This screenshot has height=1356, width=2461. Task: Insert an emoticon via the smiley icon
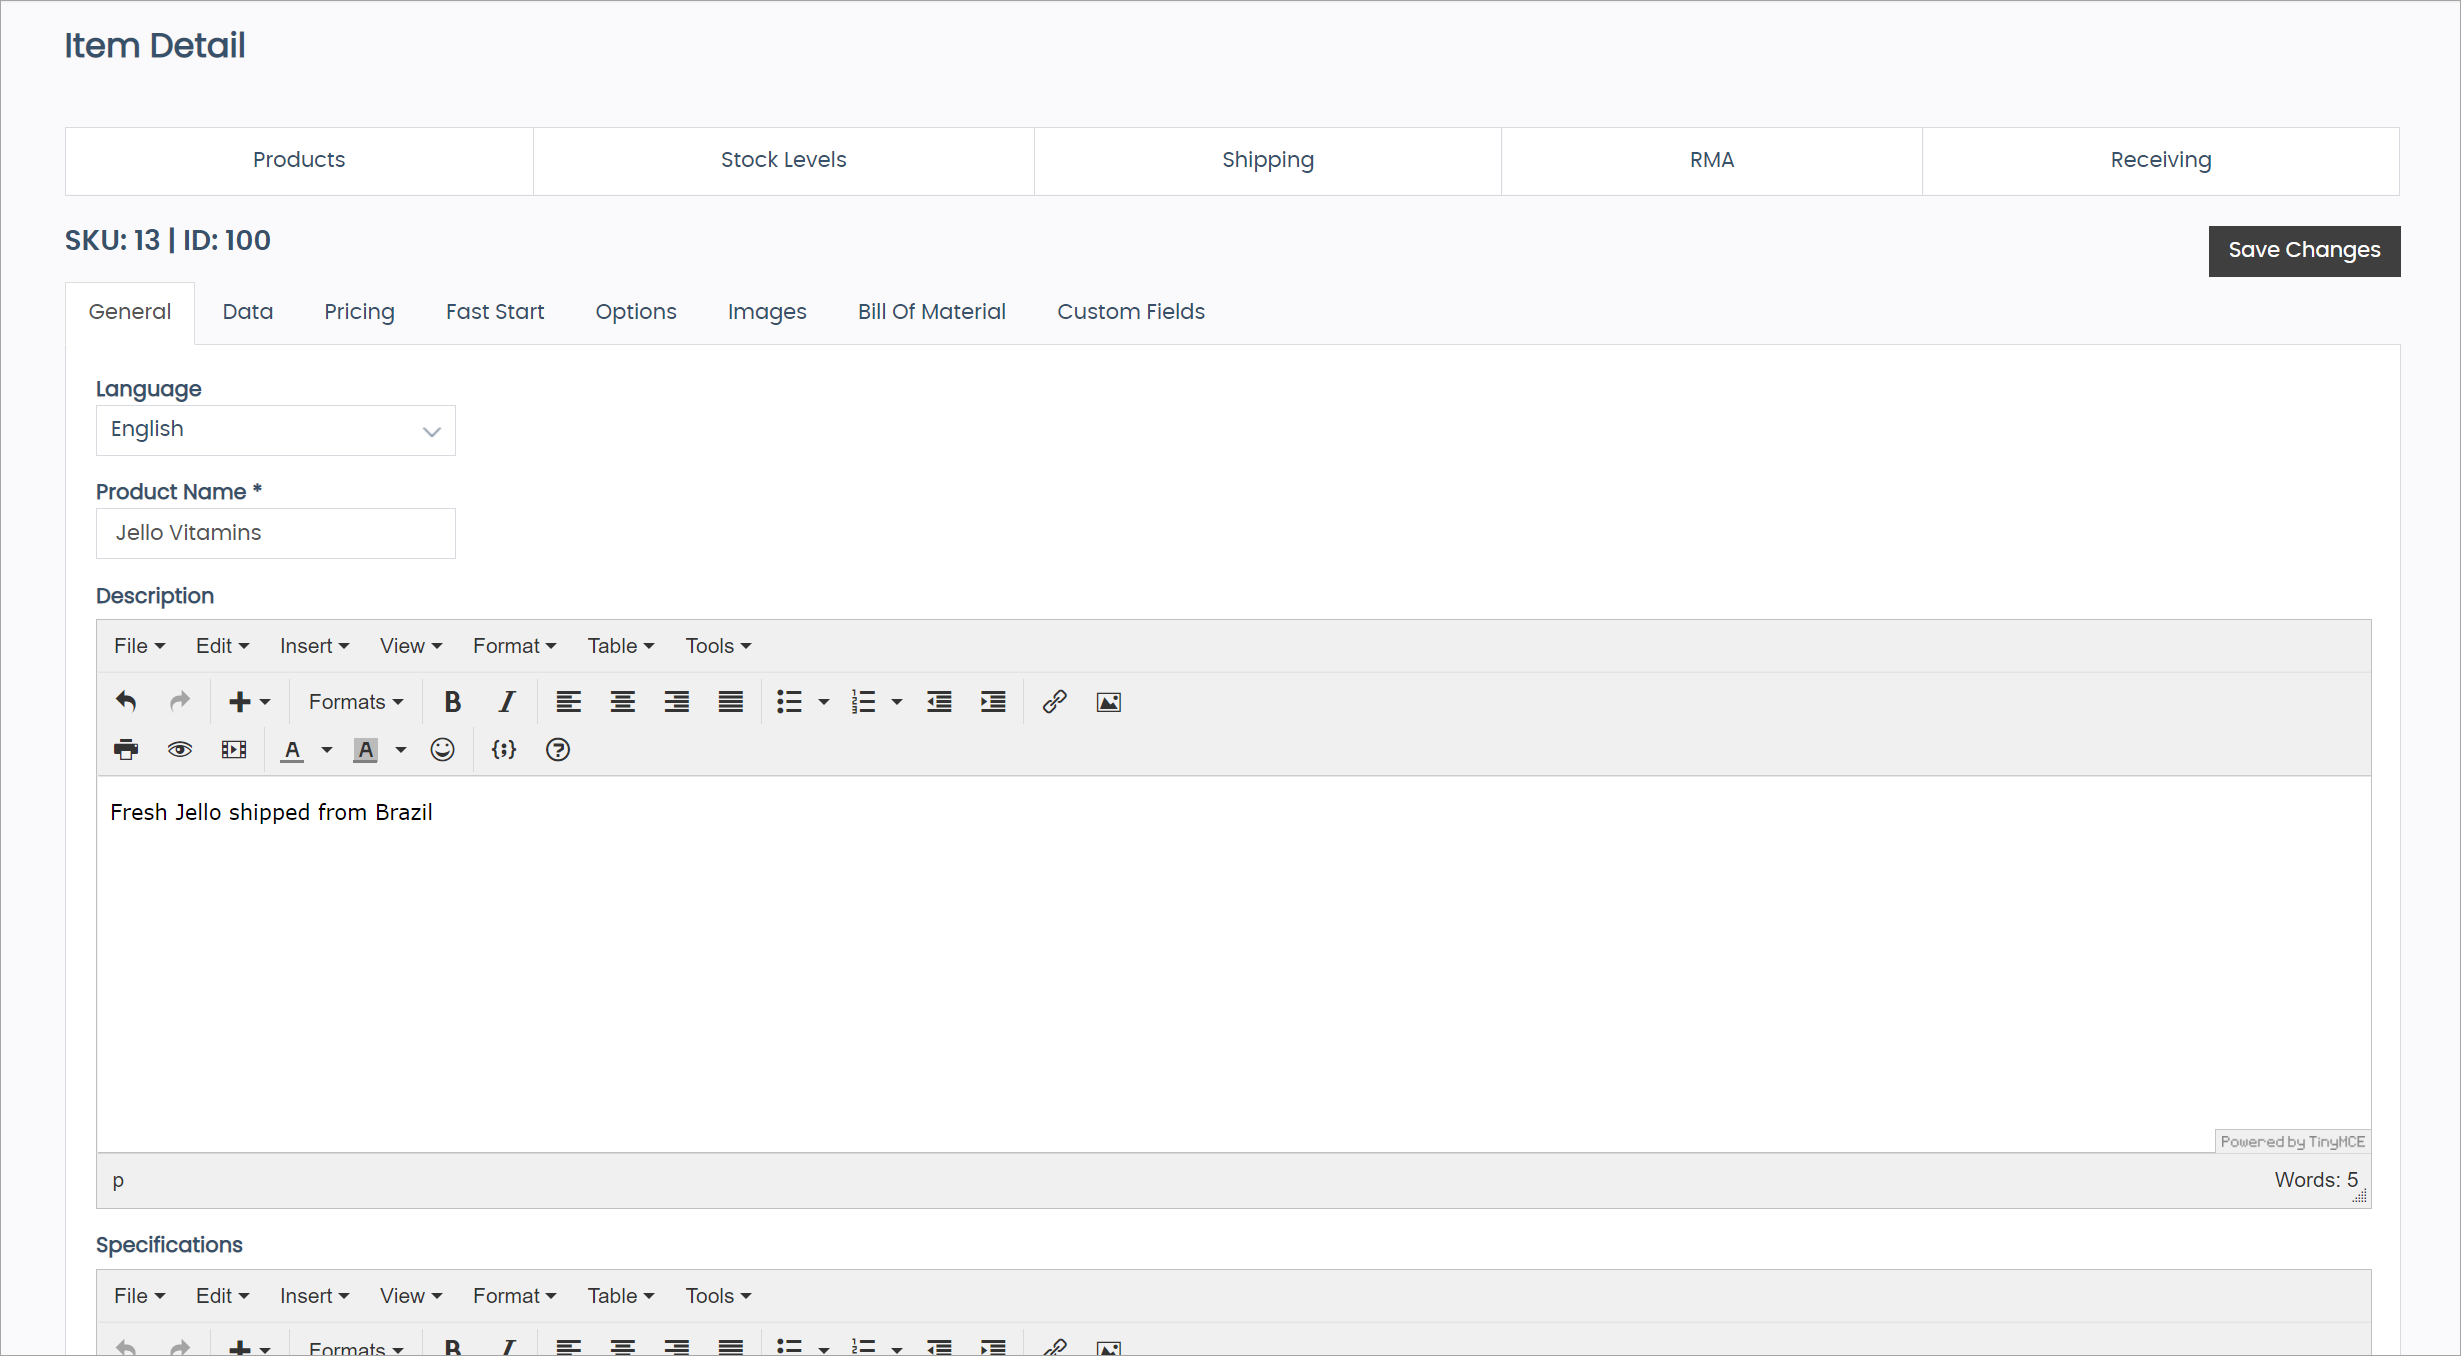(x=442, y=750)
